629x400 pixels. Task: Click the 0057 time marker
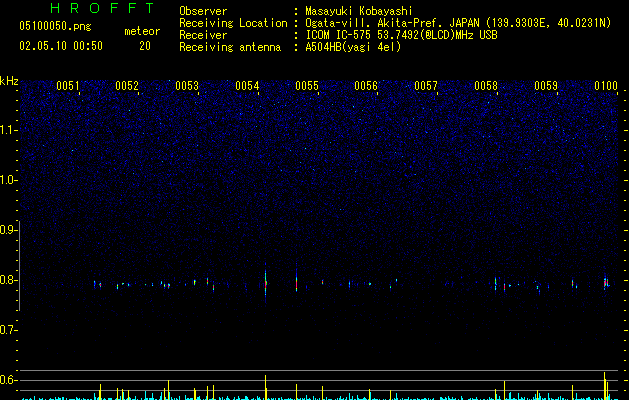(426, 86)
